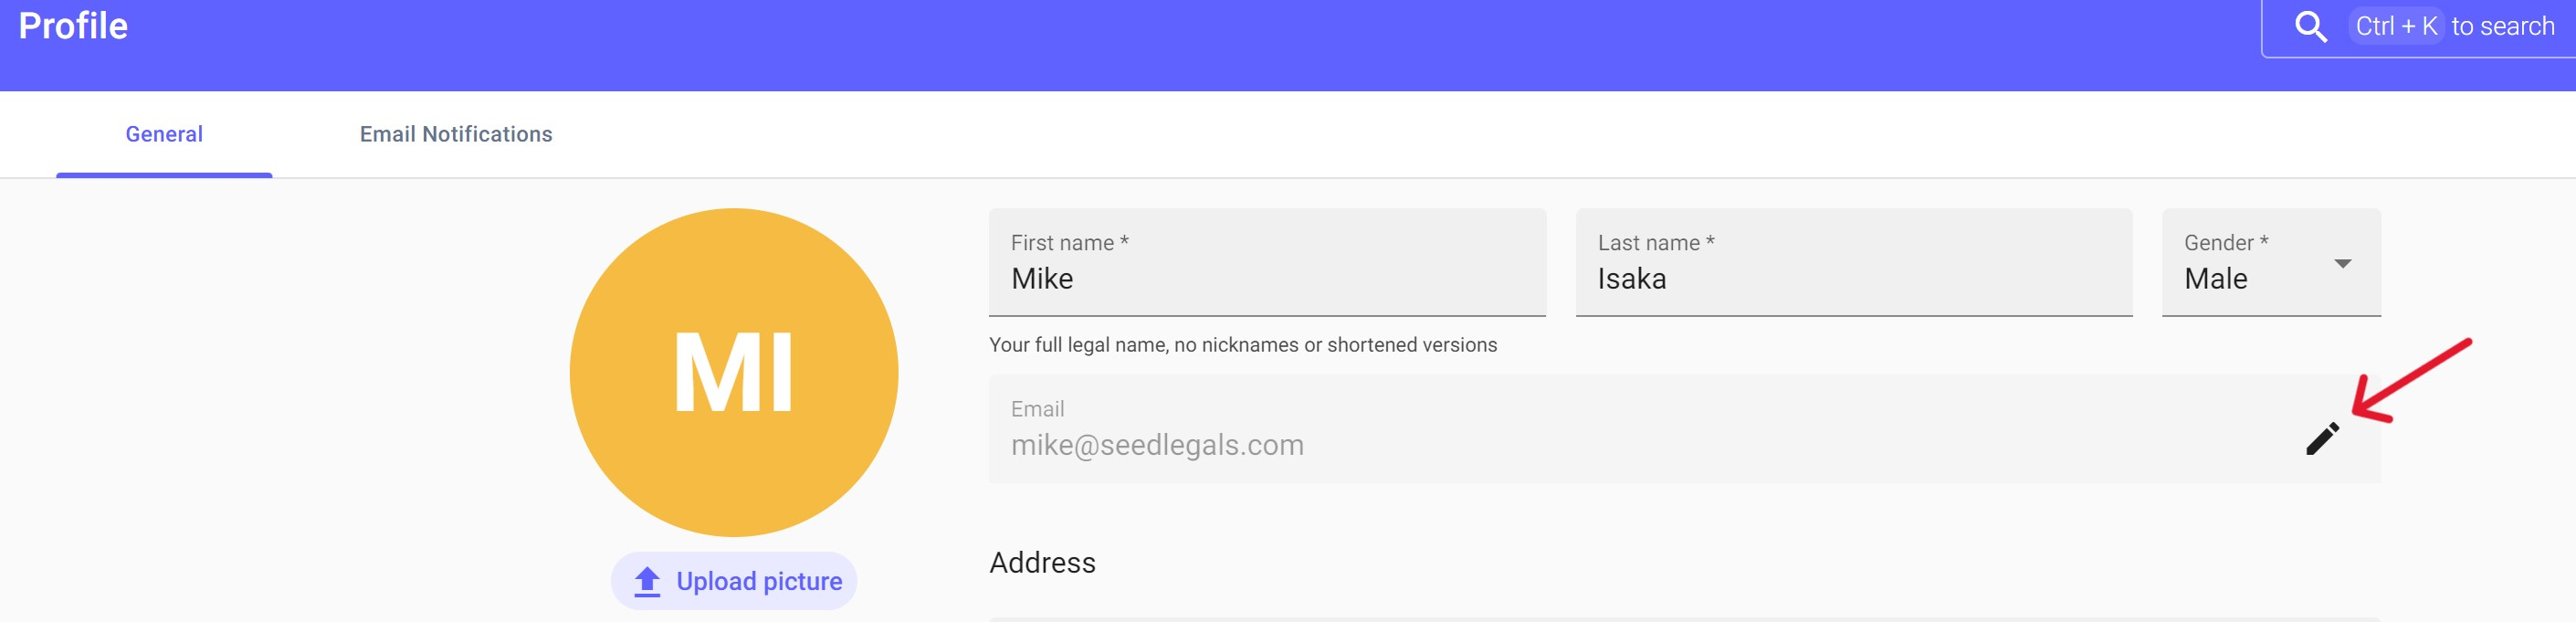
Task: Select the Male value in Gender
Action: (x=2215, y=279)
